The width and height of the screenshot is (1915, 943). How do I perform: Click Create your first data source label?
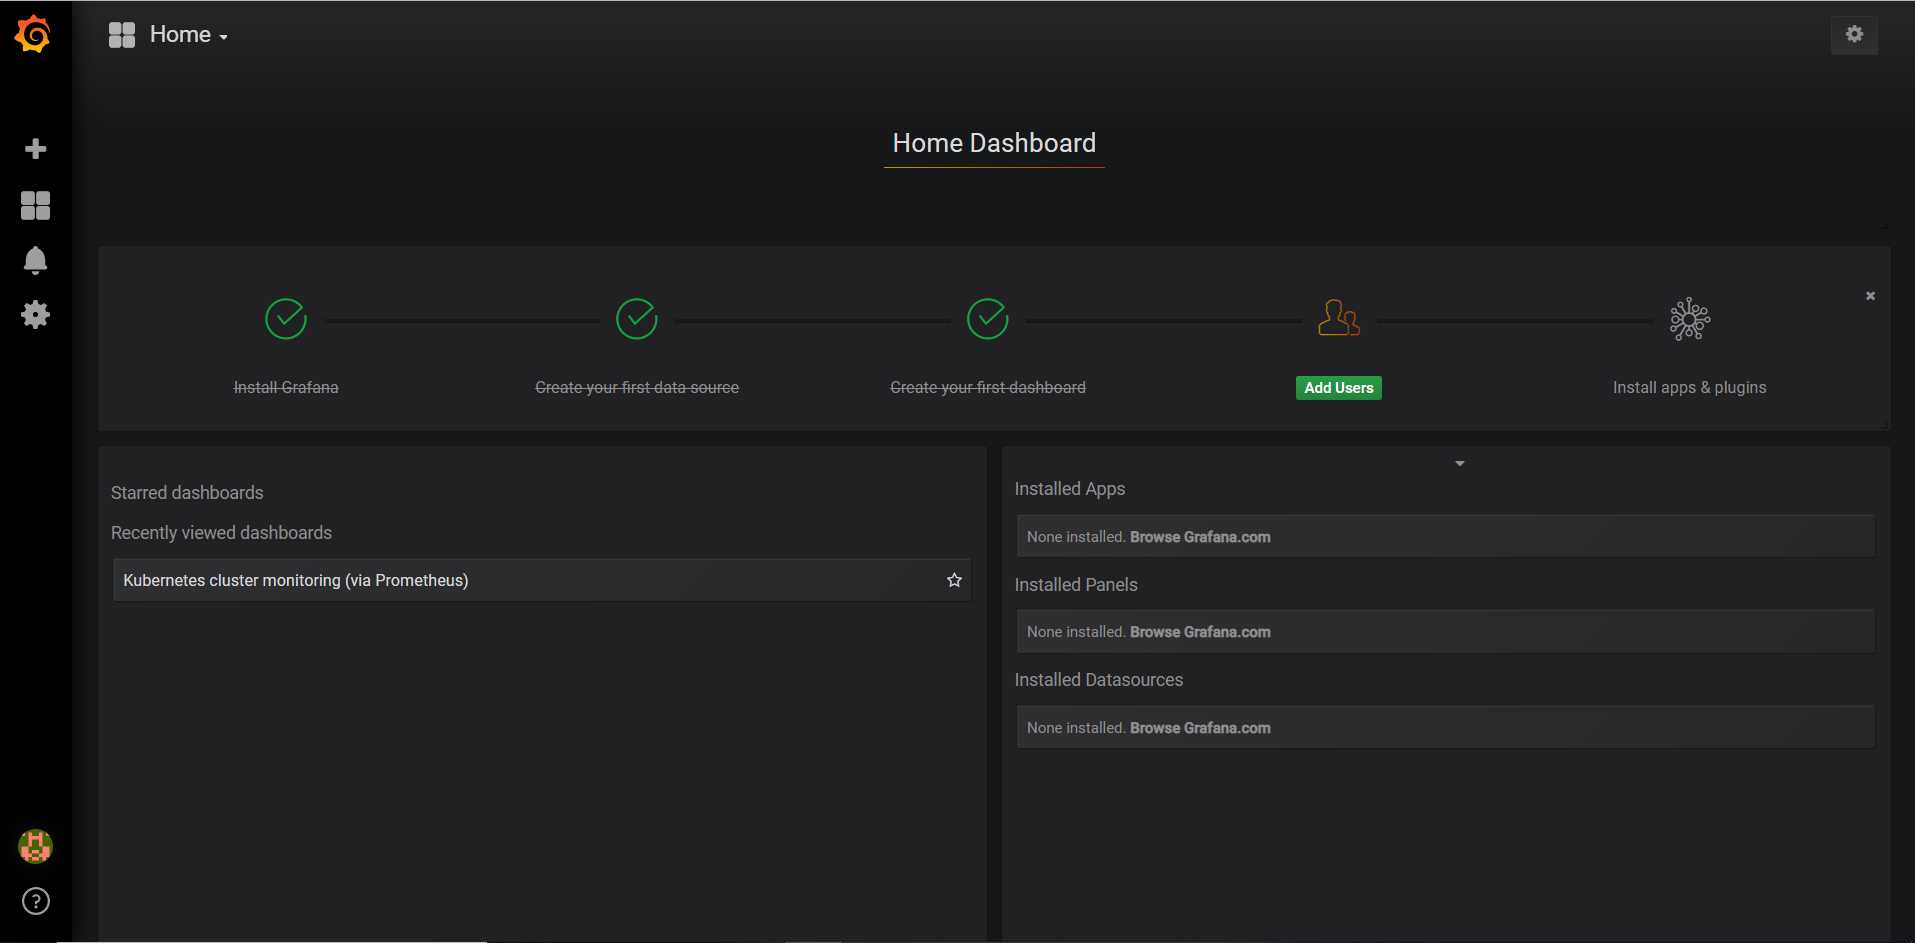637,388
